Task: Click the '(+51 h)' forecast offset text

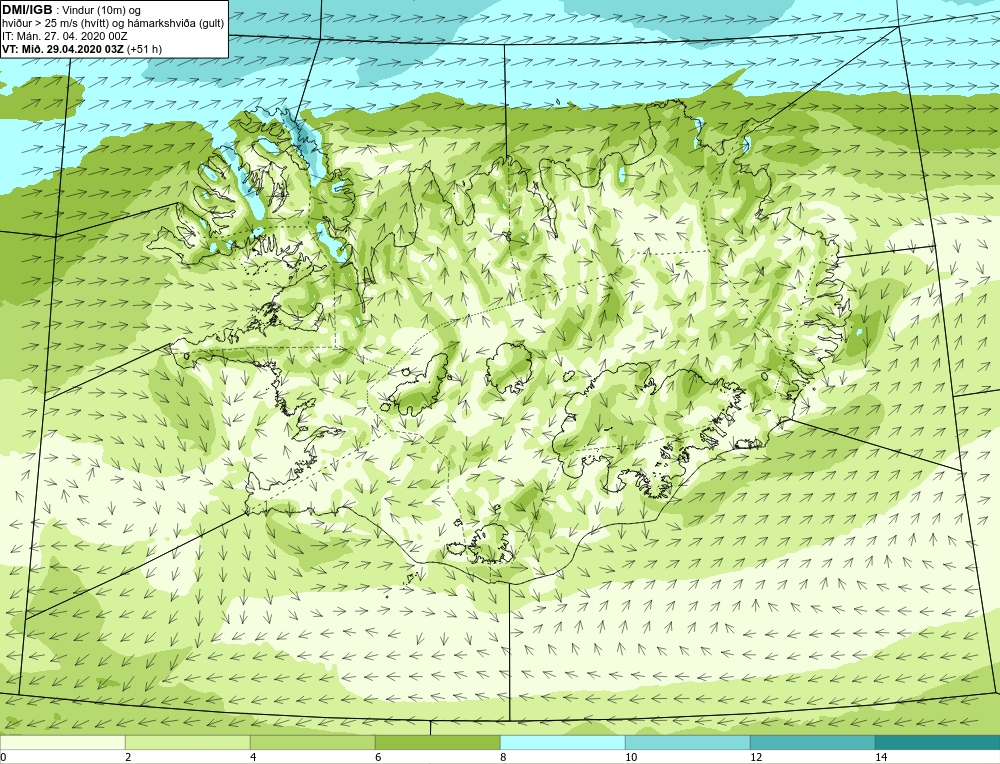Action: coord(144,49)
